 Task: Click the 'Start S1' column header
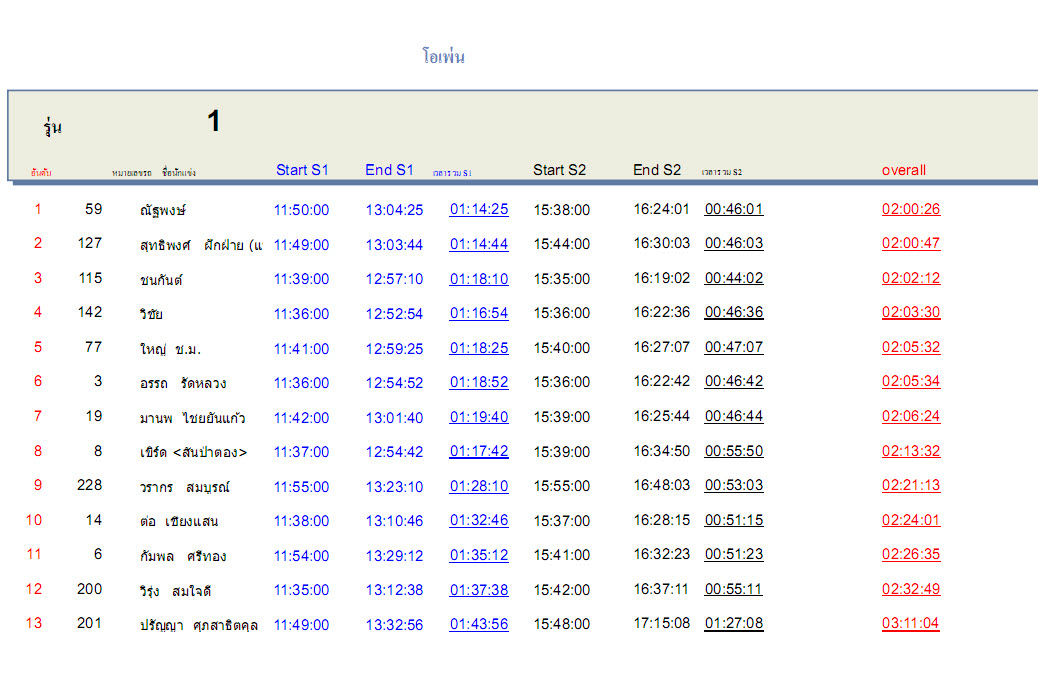click(302, 170)
